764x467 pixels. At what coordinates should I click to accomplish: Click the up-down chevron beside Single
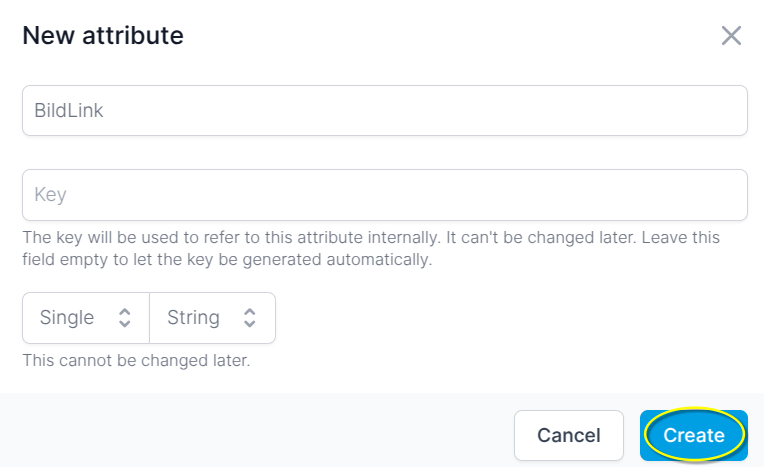point(125,318)
